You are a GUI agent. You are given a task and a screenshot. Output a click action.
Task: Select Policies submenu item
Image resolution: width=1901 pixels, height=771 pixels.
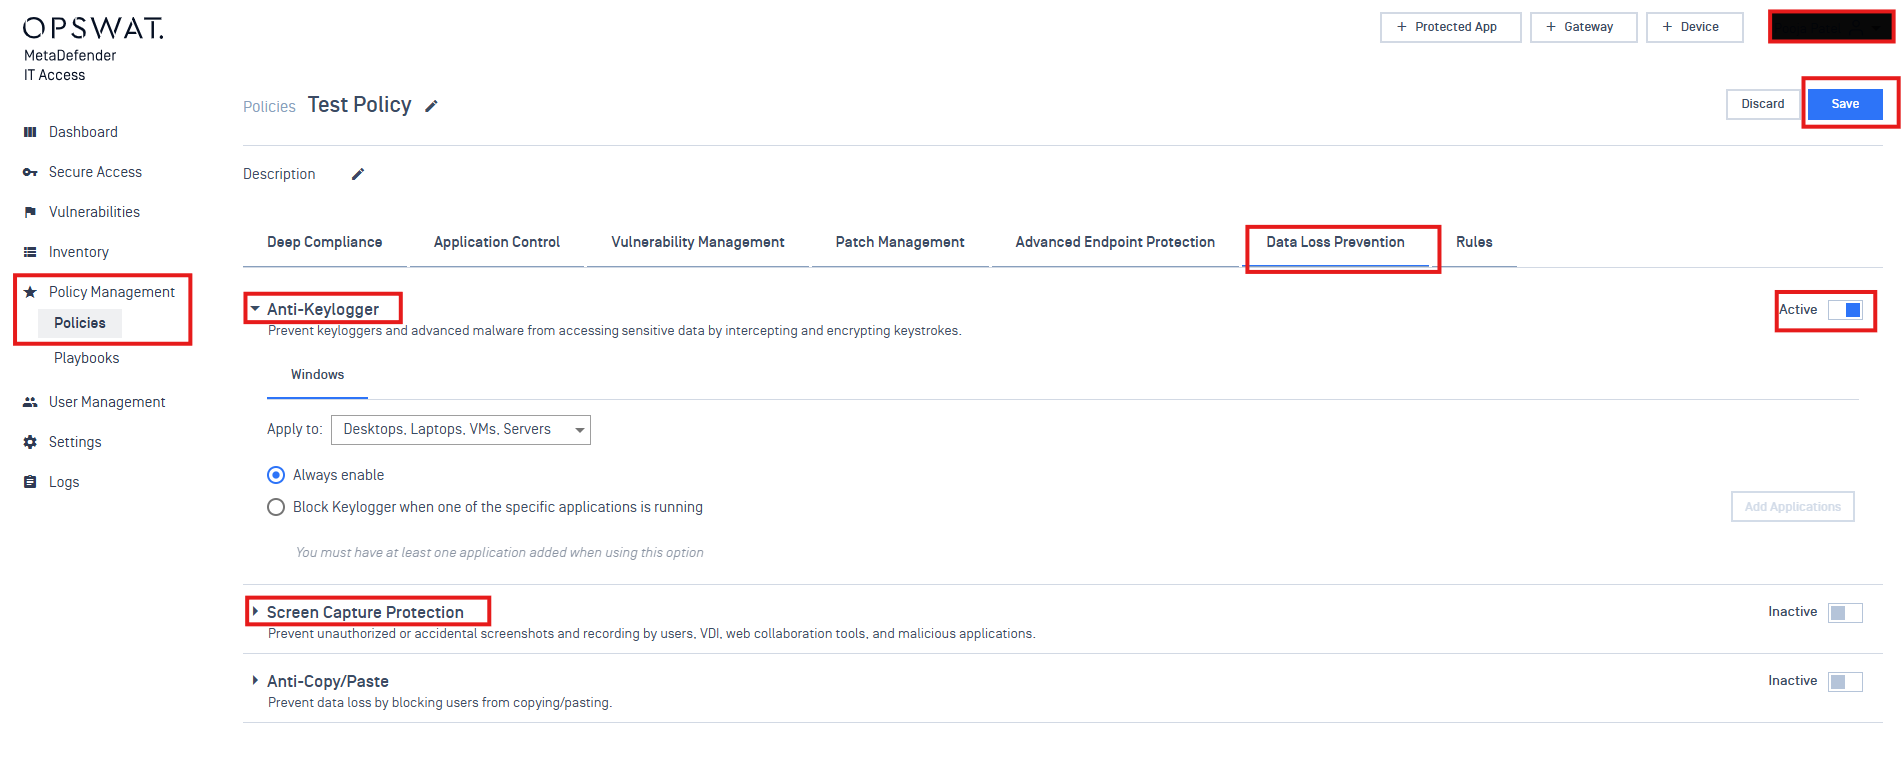point(80,323)
